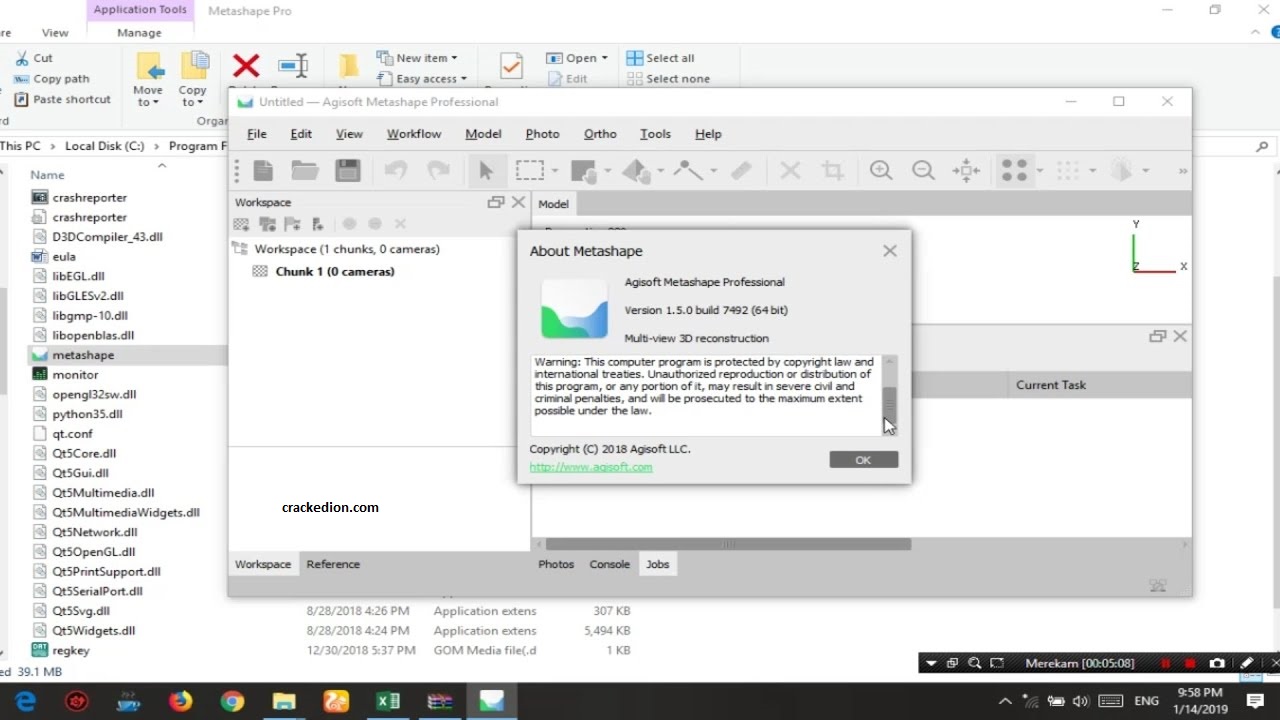Open Excel from the taskbar
The height and width of the screenshot is (720, 1280).
click(388, 701)
